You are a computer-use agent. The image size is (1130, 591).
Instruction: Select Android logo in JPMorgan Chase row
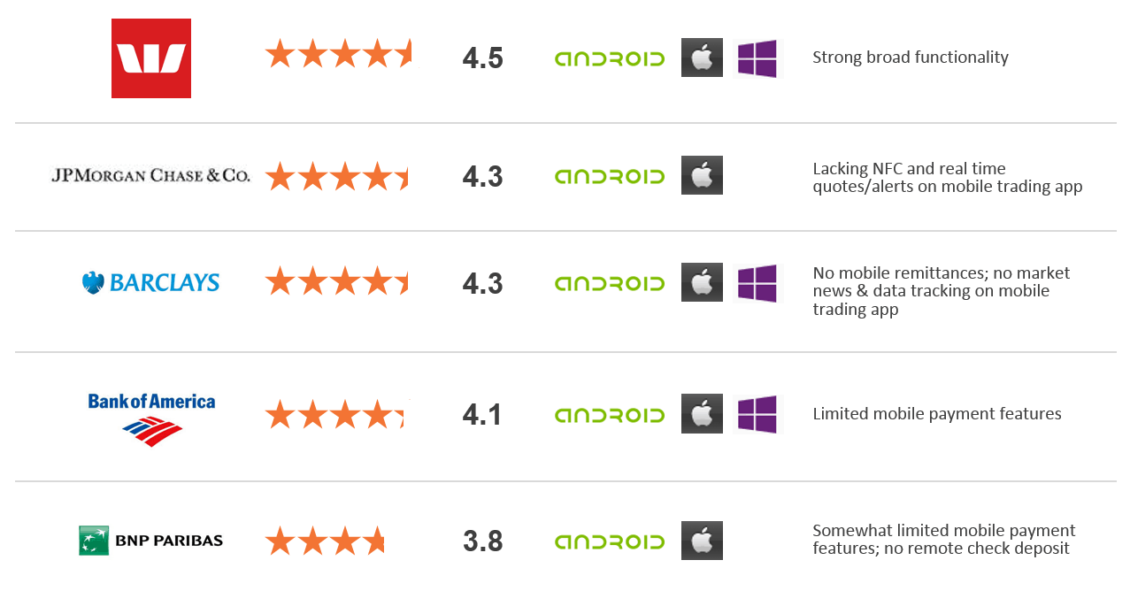(x=610, y=176)
